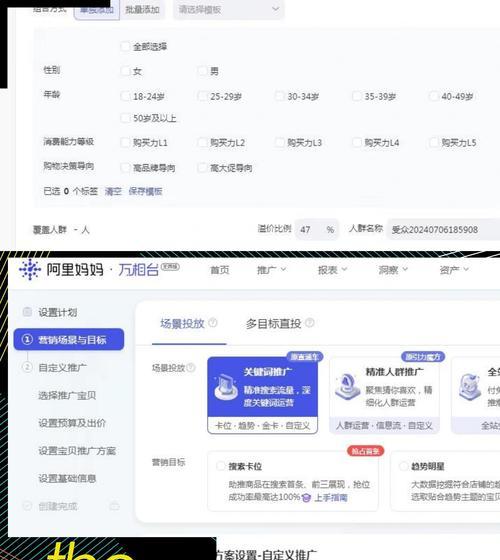The height and width of the screenshot is (560, 500).
Task: Check the 全部选择 checkbox
Action: click(x=125, y=46)
